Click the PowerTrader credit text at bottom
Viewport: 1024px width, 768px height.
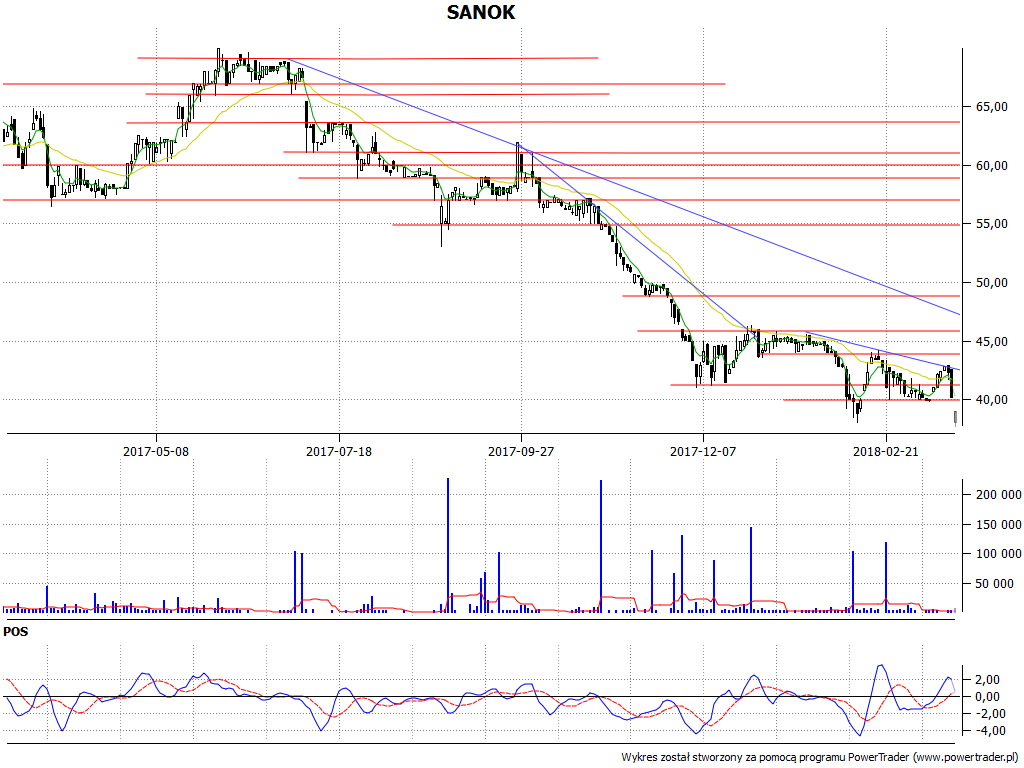[x=821, y=758]
